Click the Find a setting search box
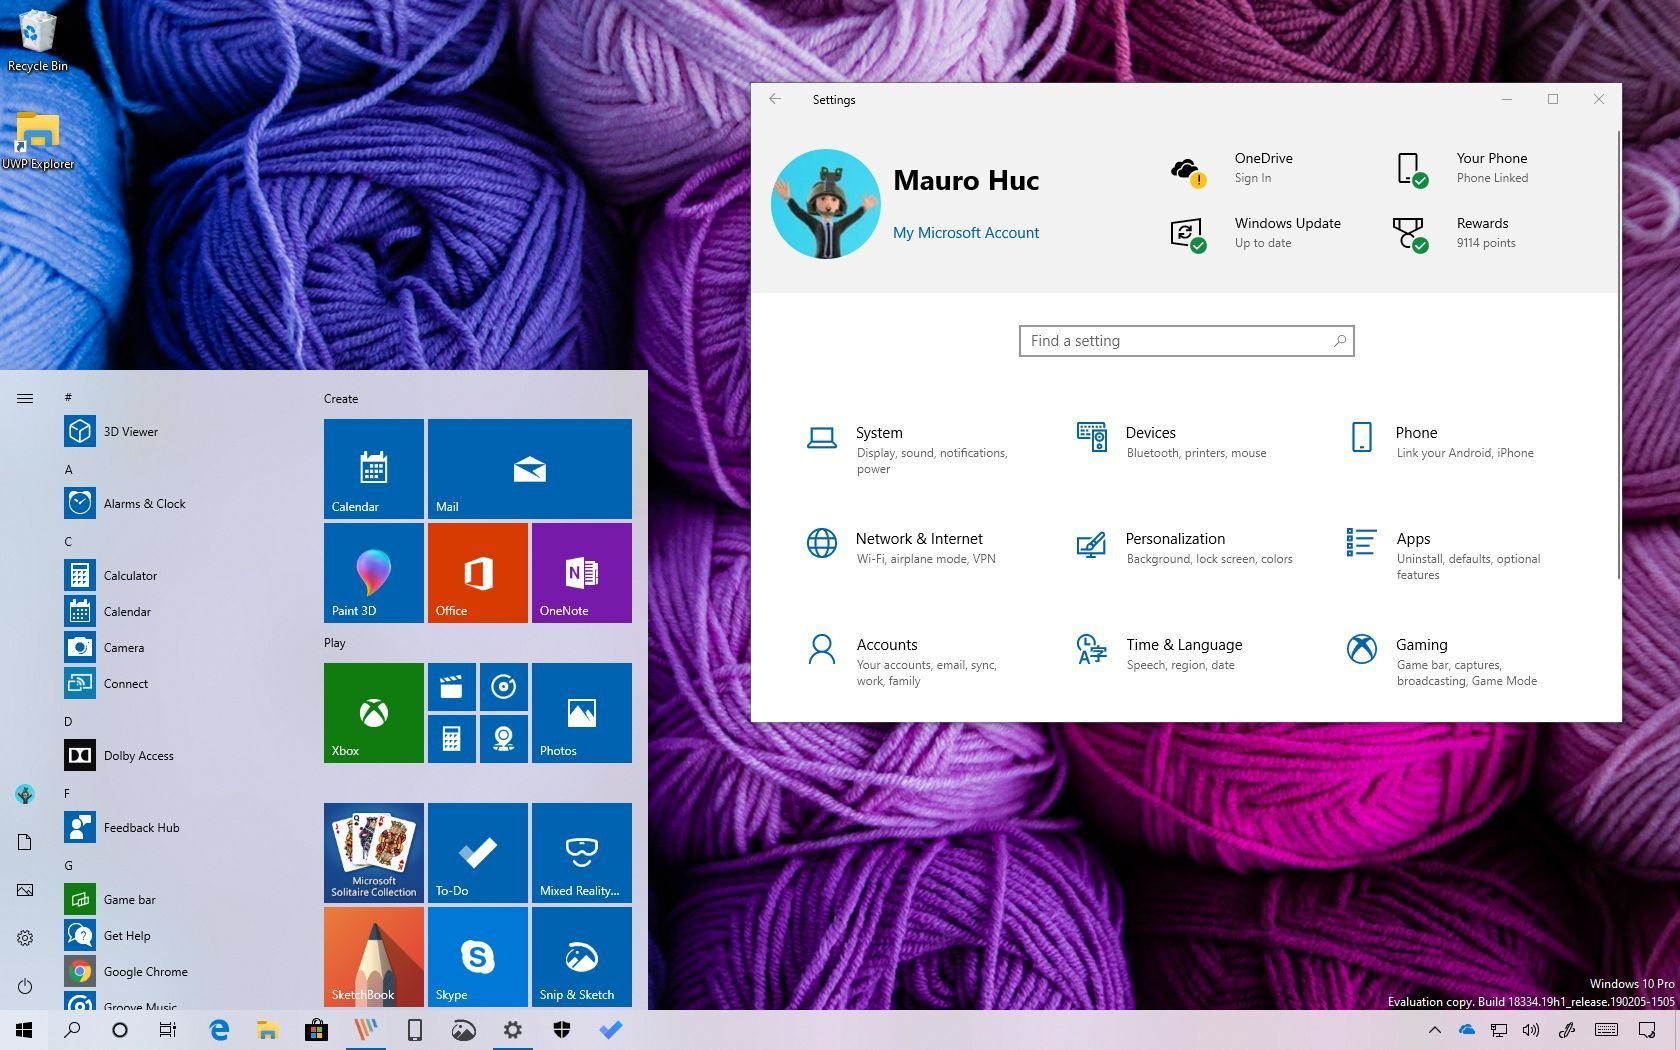The width and height of the screenshot is (1680, 1050). (x=1186, y=341)
